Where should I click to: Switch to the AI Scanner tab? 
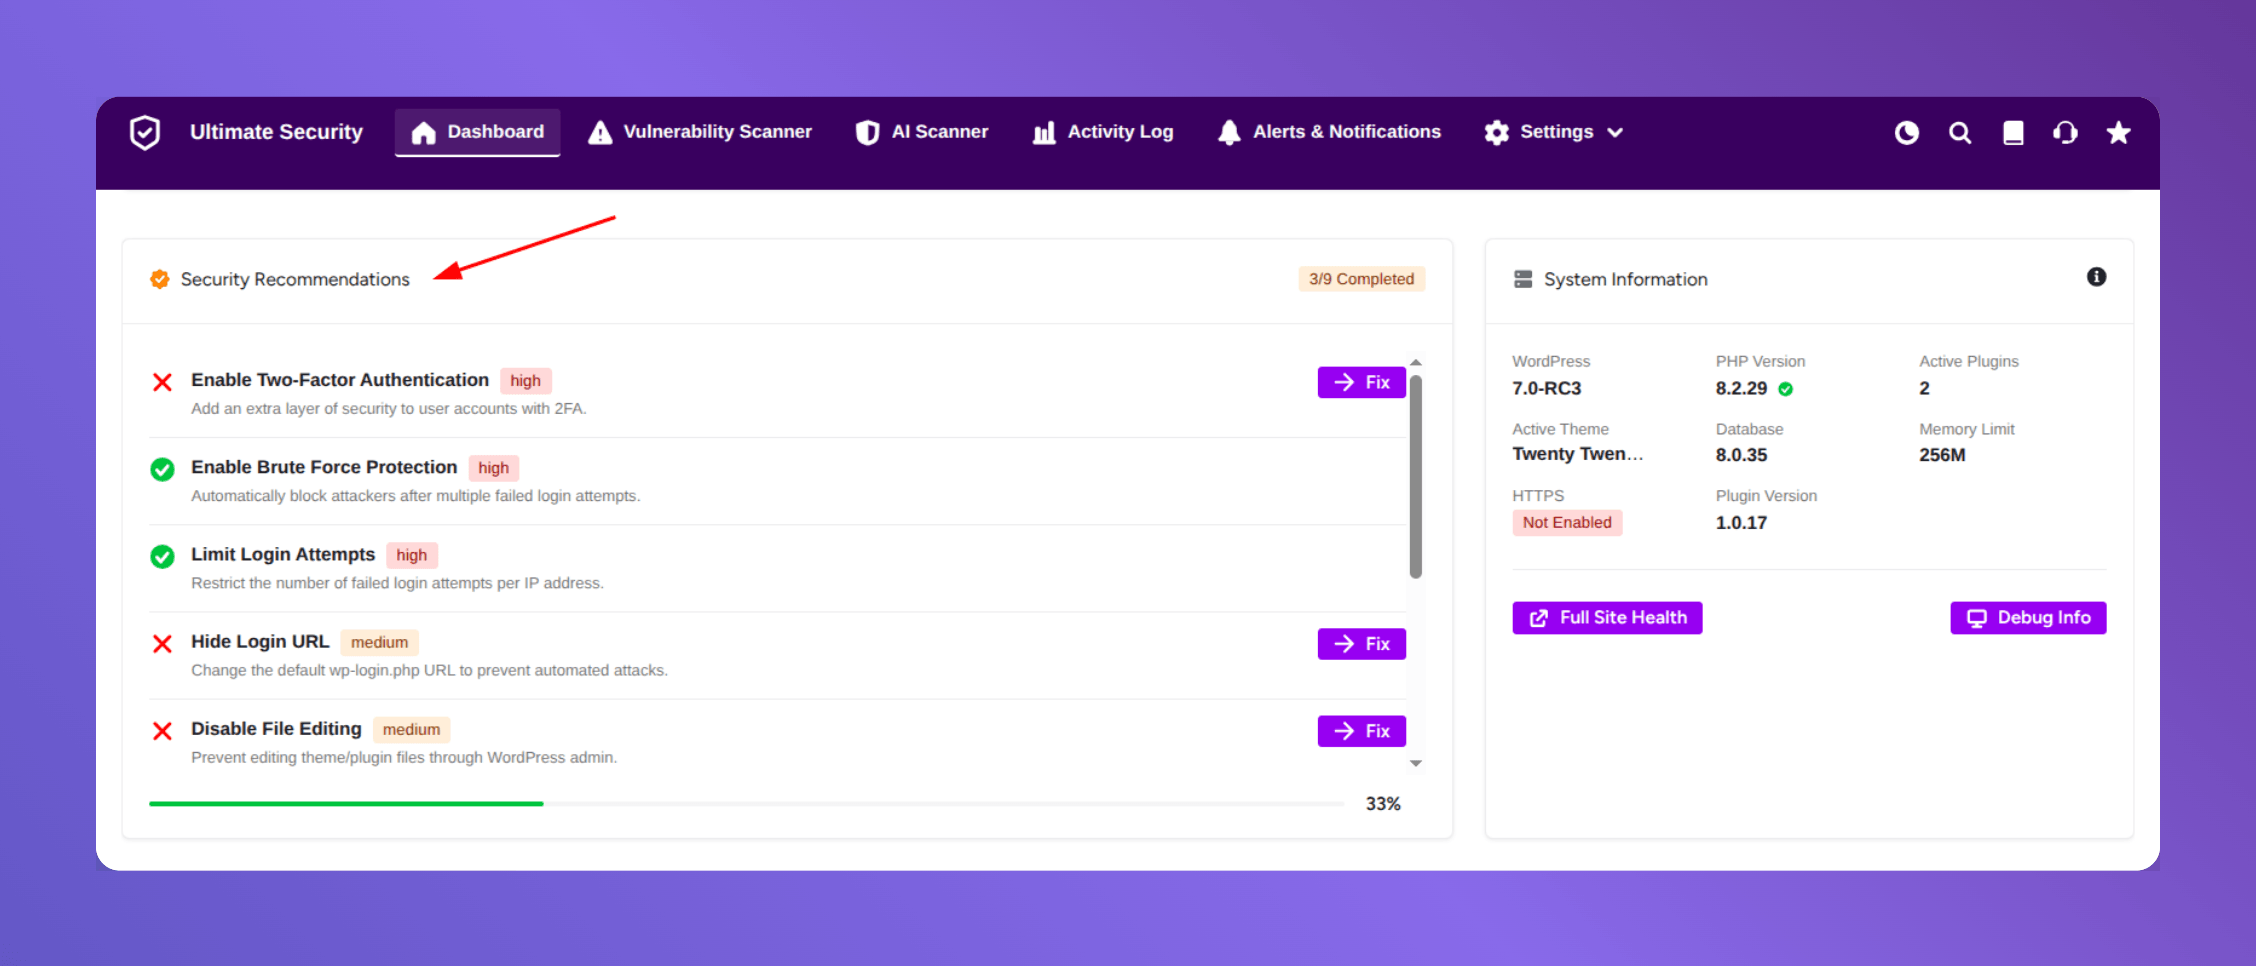click(921, 132)
